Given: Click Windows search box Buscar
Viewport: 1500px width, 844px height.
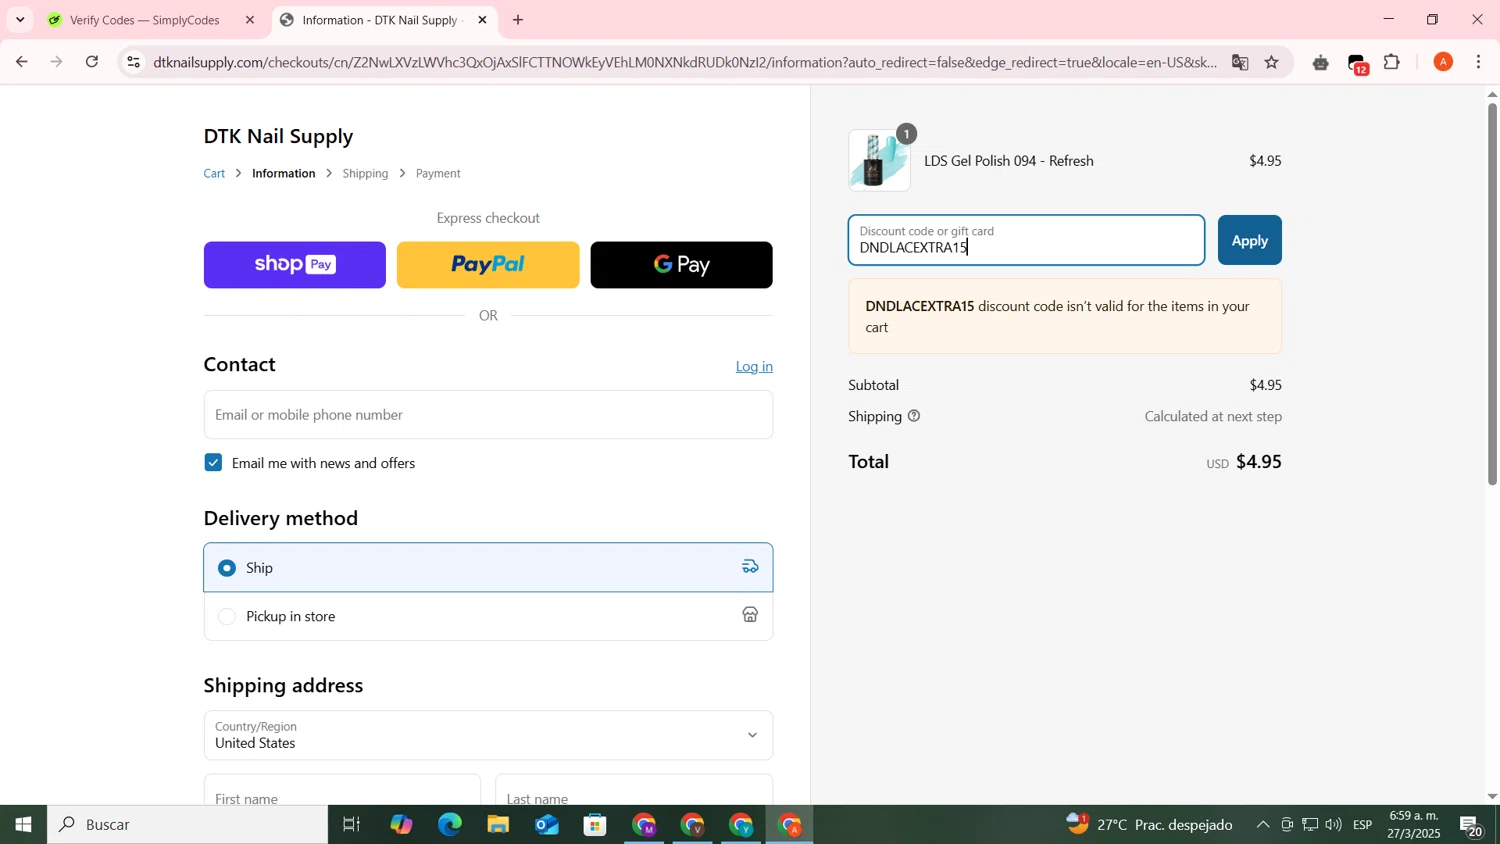Looking at the screenshot, I should point(187,825).
